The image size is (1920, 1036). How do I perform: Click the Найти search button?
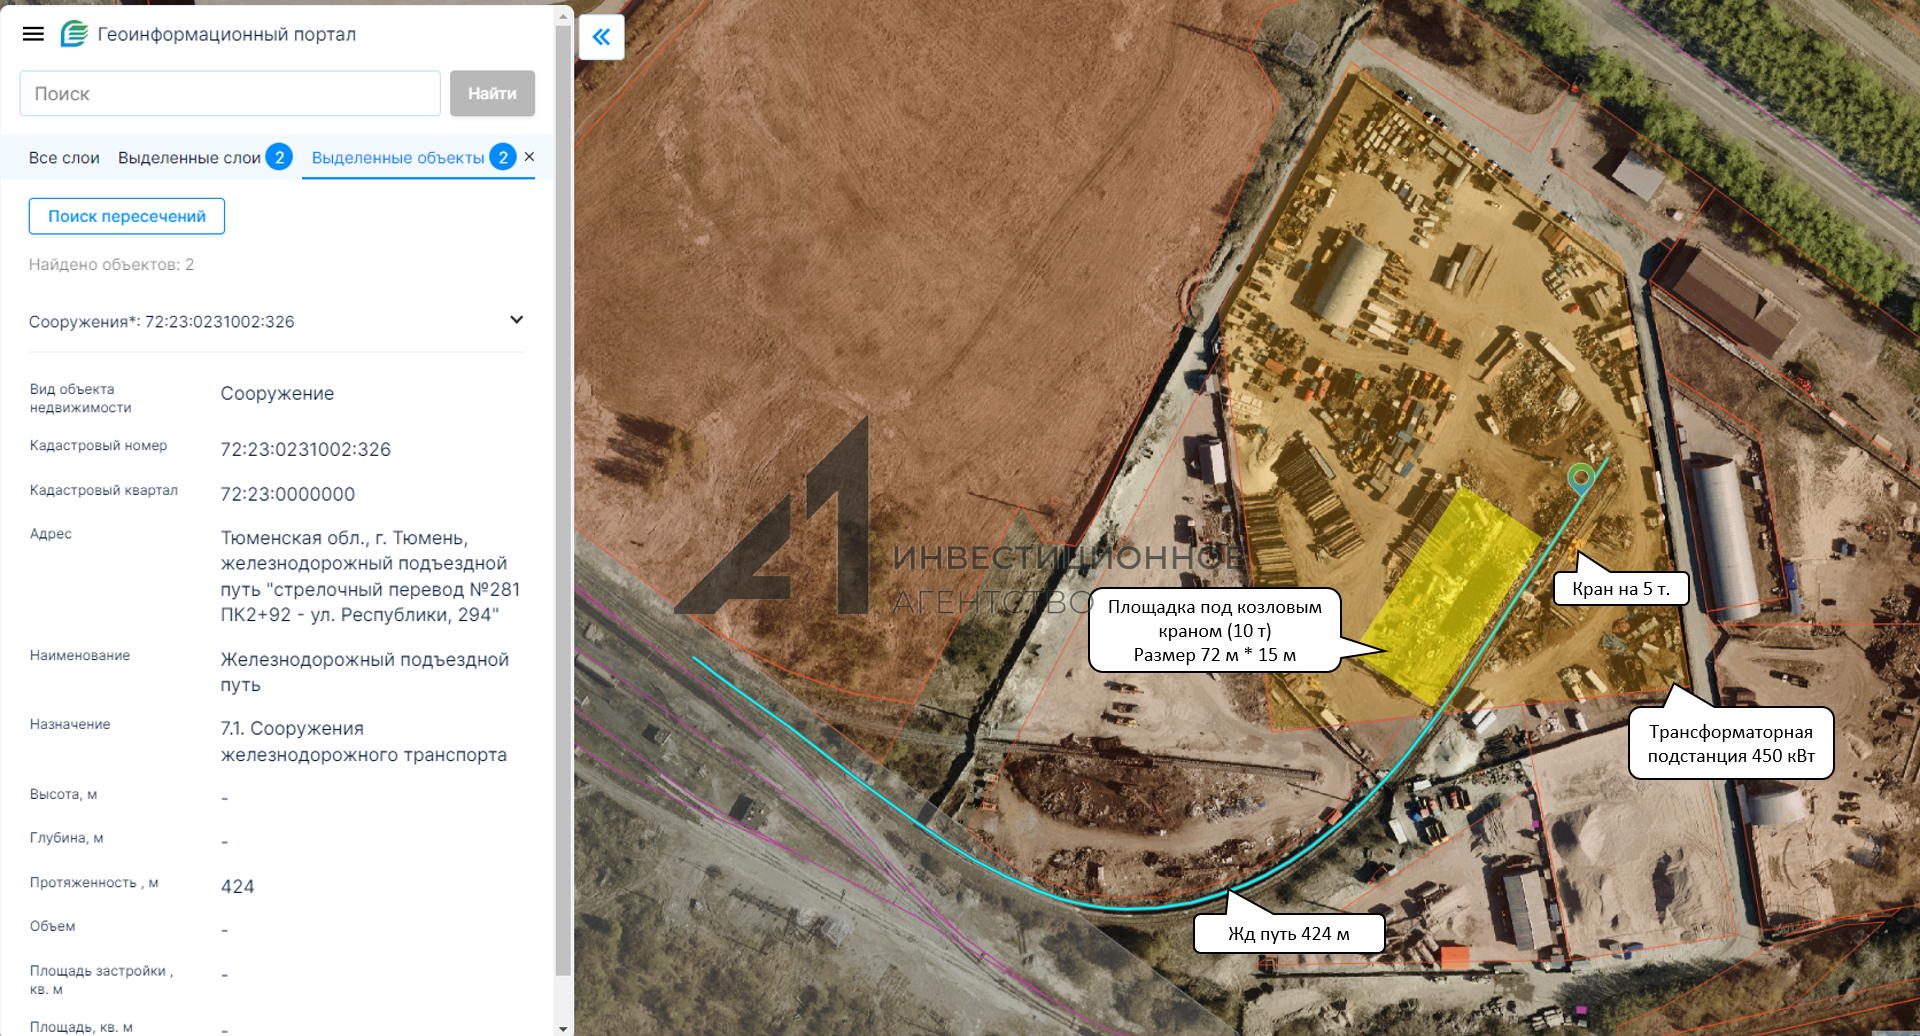[x=492, y=93]
